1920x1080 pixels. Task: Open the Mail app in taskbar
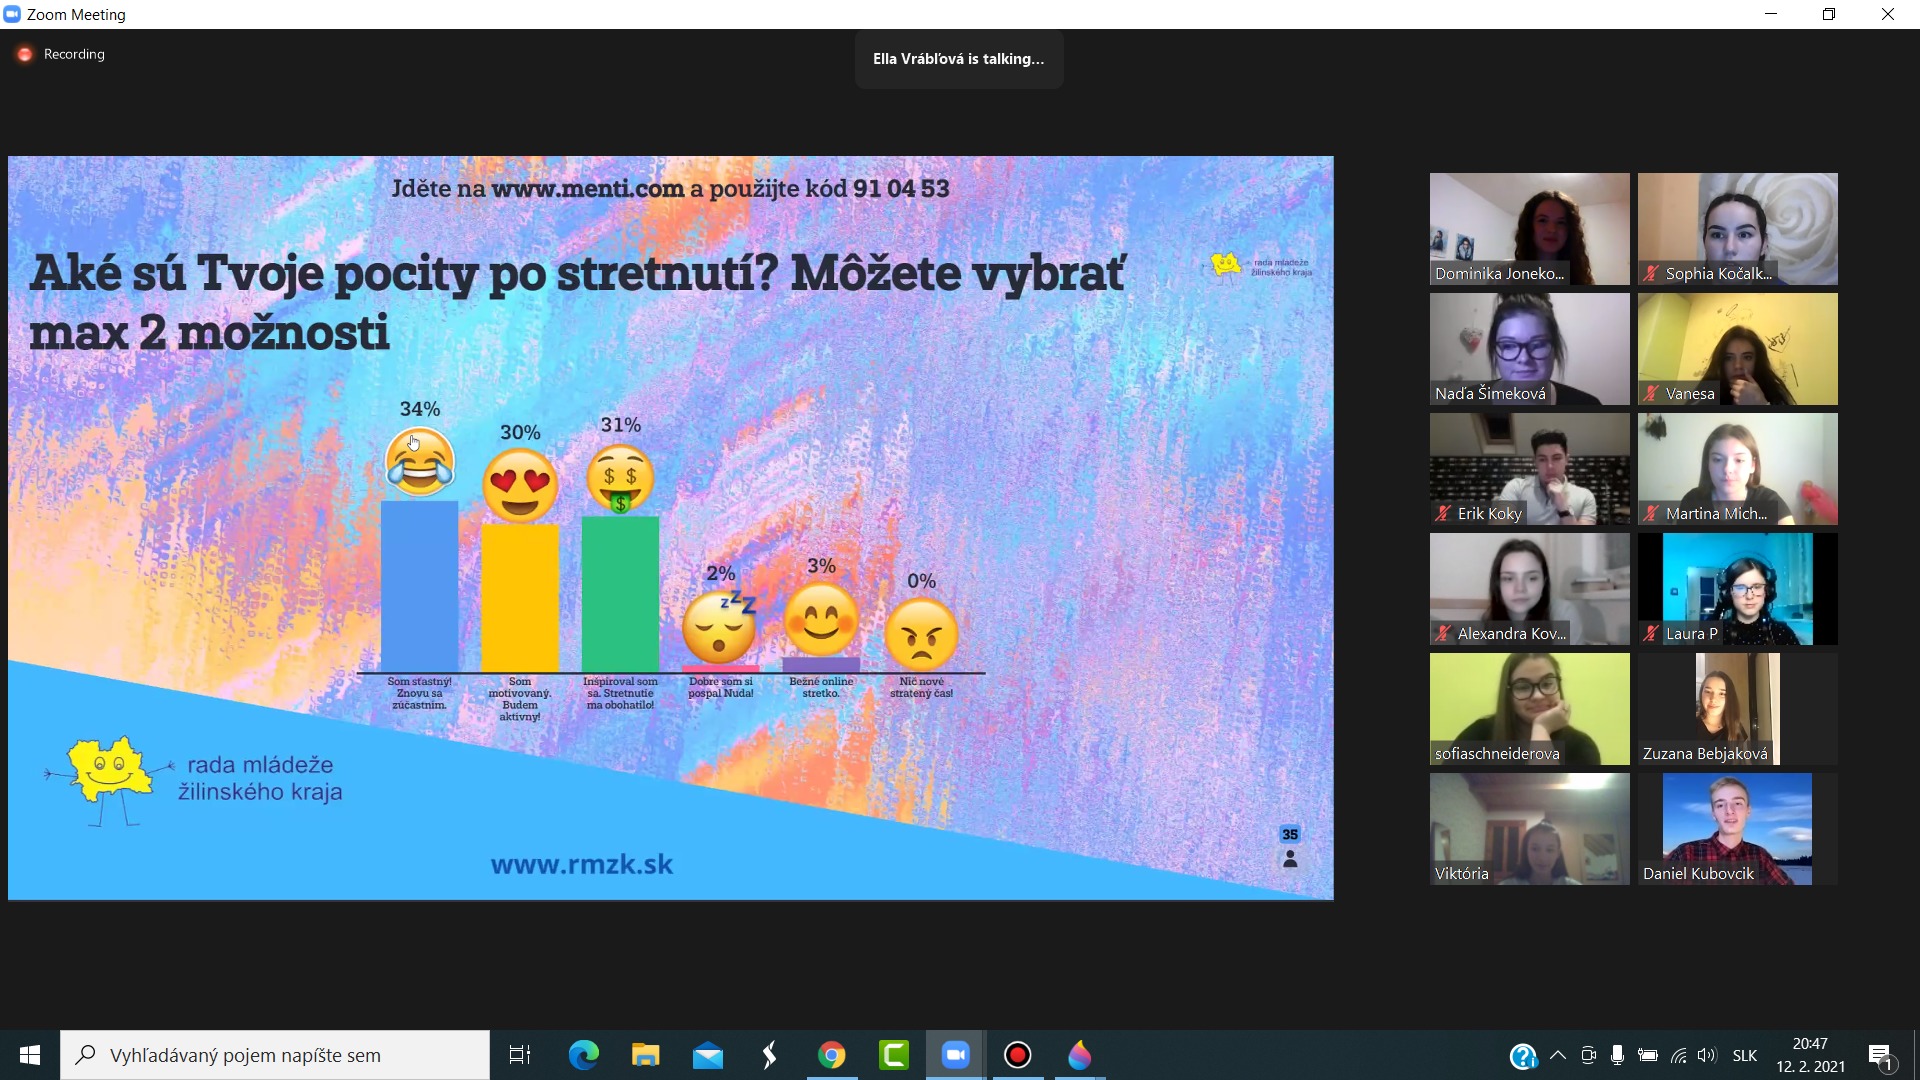click(x=708, y=1055)
